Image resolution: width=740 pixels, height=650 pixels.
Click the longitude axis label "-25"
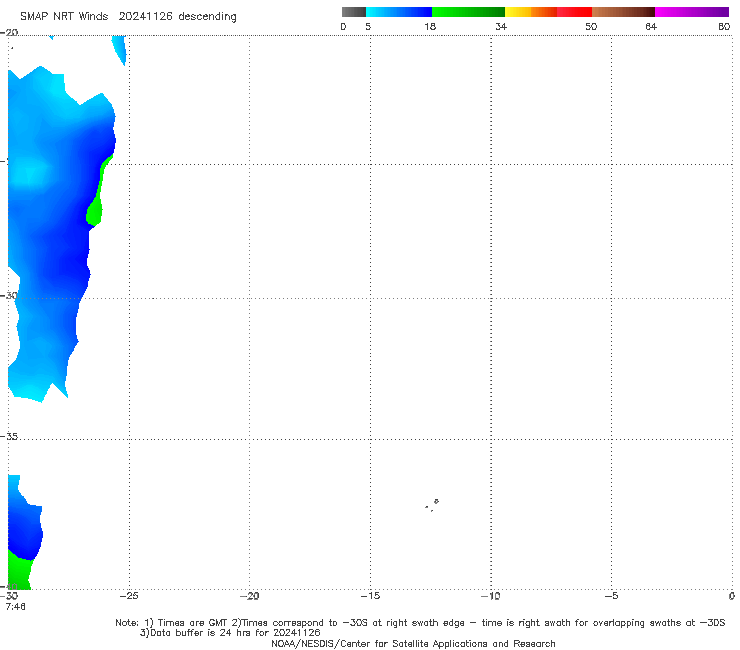(x=129, y=596)
